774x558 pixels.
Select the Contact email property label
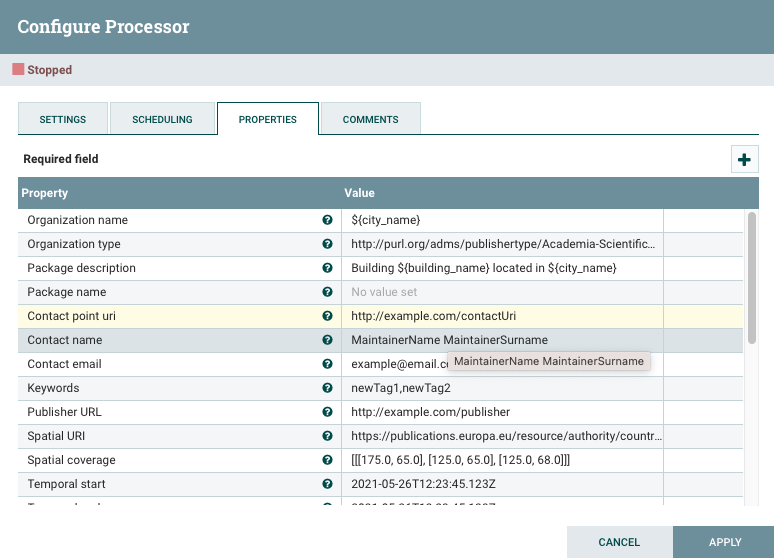click(64, 364)
